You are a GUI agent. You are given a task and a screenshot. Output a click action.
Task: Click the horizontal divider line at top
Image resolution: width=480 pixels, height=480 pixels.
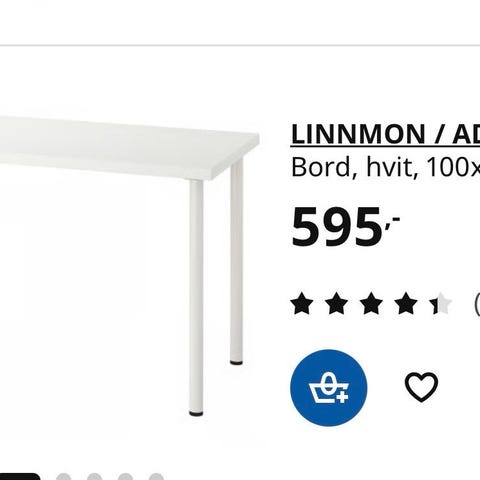tap(240, 45)
